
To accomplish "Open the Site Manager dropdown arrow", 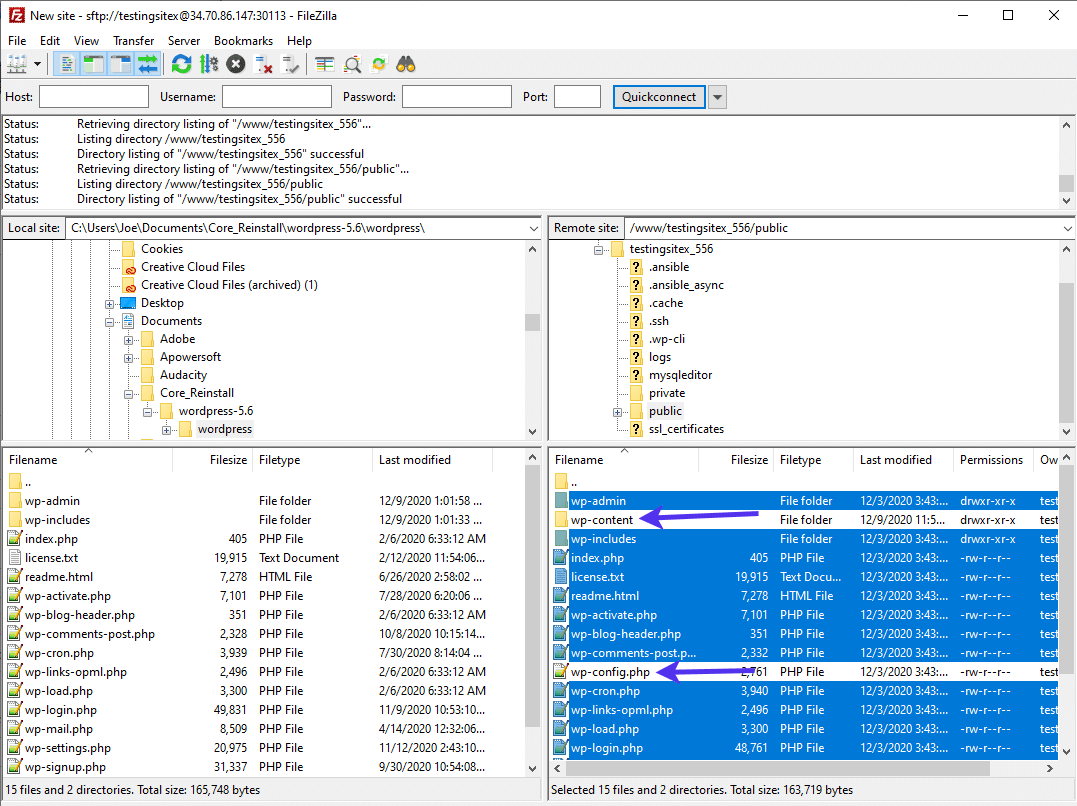I will [x=37, y=63].
